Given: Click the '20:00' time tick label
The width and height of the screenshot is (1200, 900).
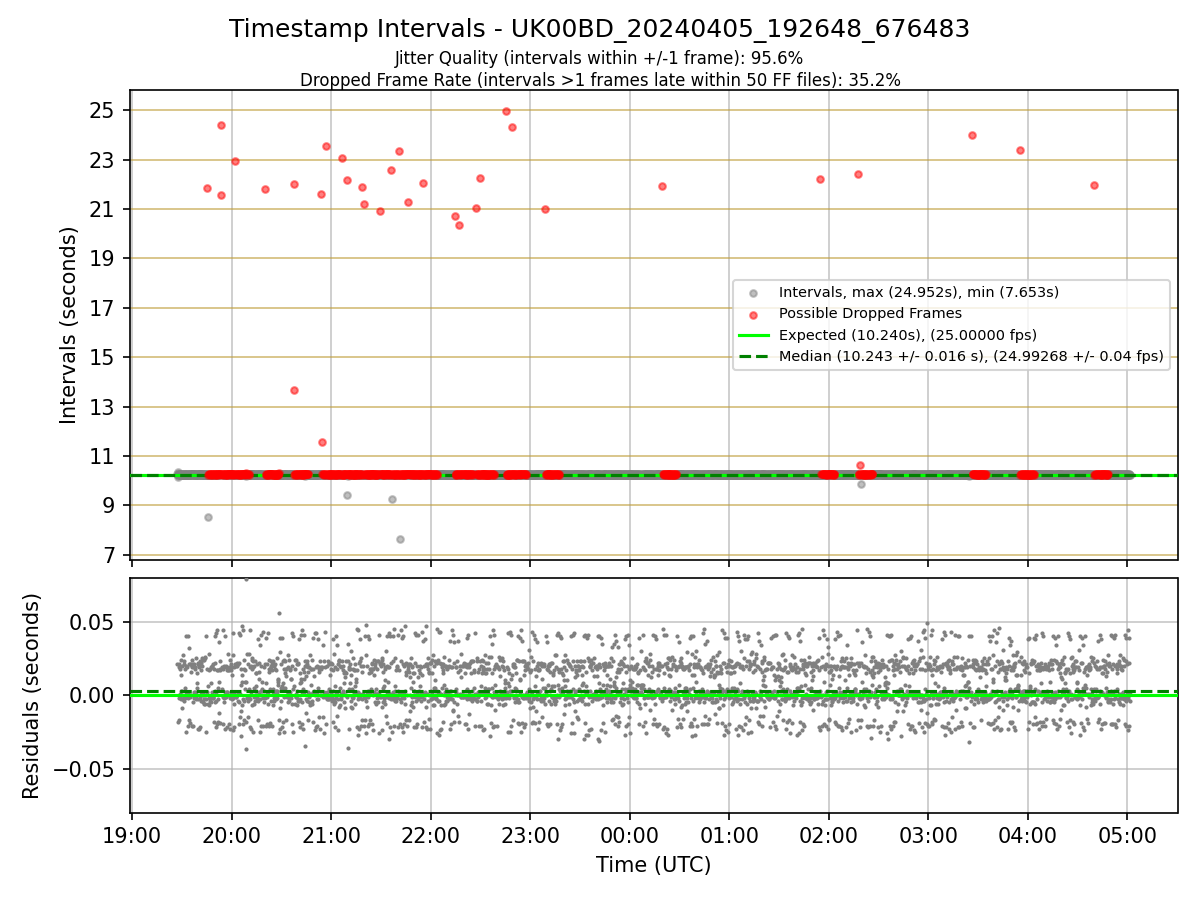Looking at the screenshot, I should point(232,835).
